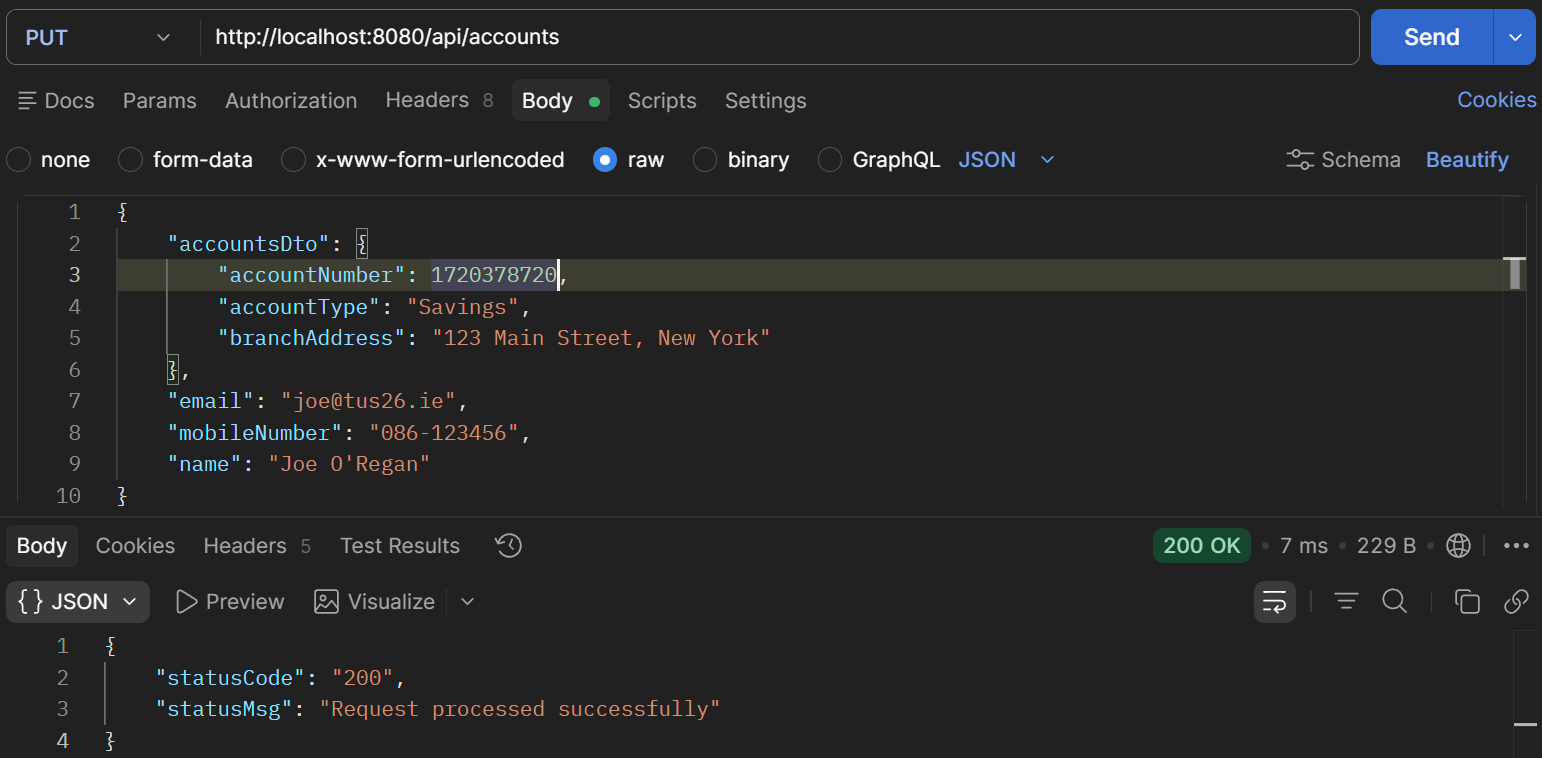Click the 229 B response size
The height and width of the screenshot is (758, 1542).
pos(1386,546)
